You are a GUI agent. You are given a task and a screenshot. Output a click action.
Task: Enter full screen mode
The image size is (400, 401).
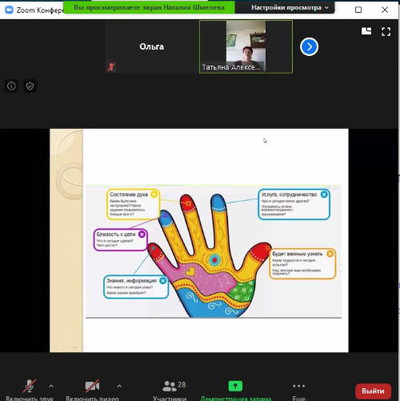tap(386, 32)
